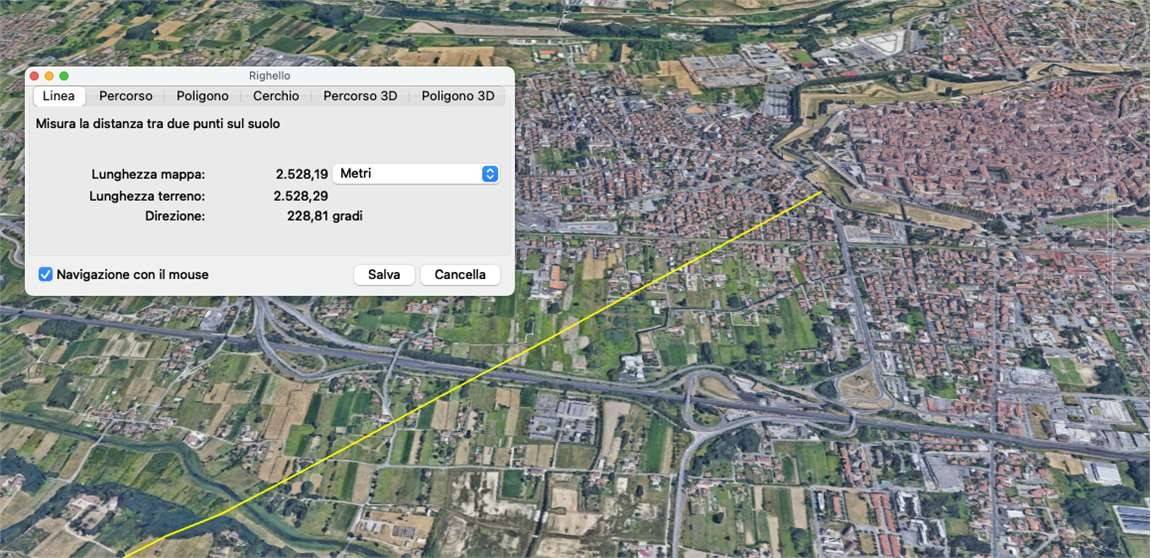This screenshot has height=558, width=1151.
Task: Click the yellow ruler line's upper endpoint
Action: coord(822,192)
